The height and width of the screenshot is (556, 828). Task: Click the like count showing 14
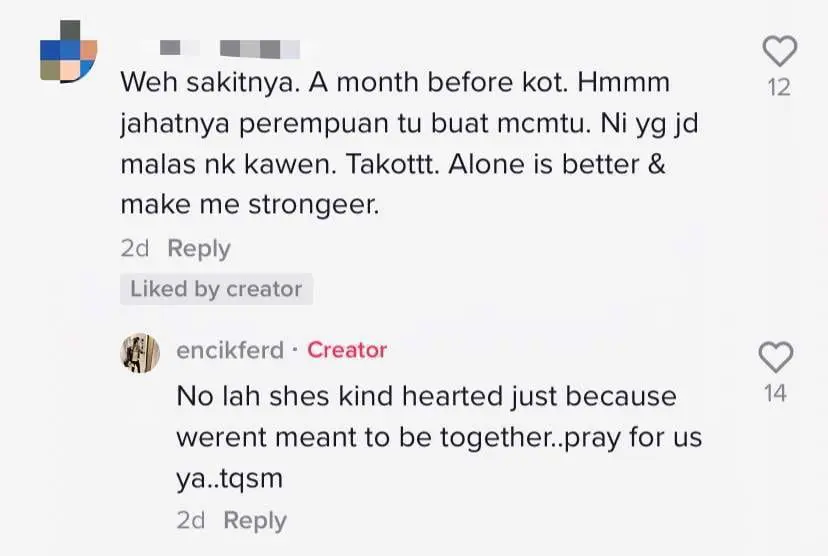click(776, 393)
